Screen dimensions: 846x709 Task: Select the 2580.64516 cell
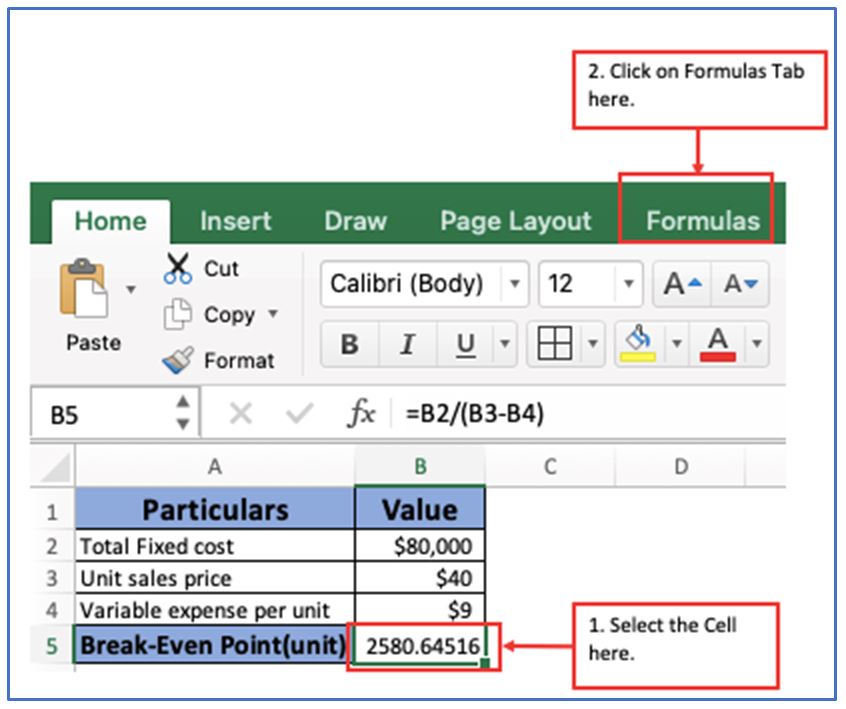point(421,645)
